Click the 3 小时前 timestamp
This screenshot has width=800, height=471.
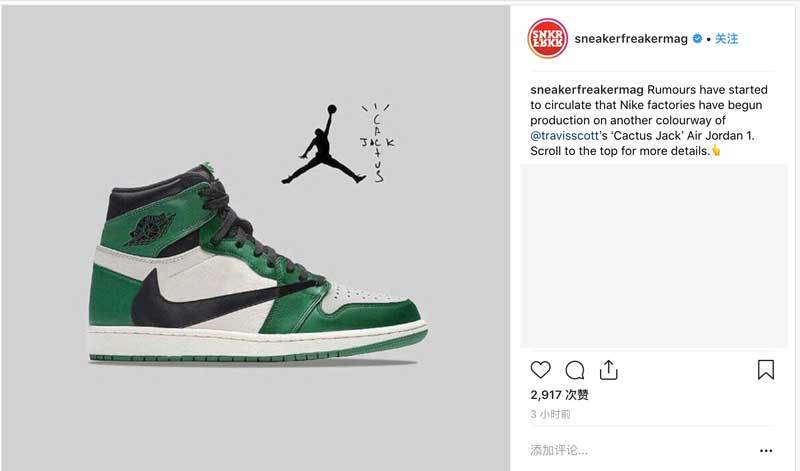550,414
